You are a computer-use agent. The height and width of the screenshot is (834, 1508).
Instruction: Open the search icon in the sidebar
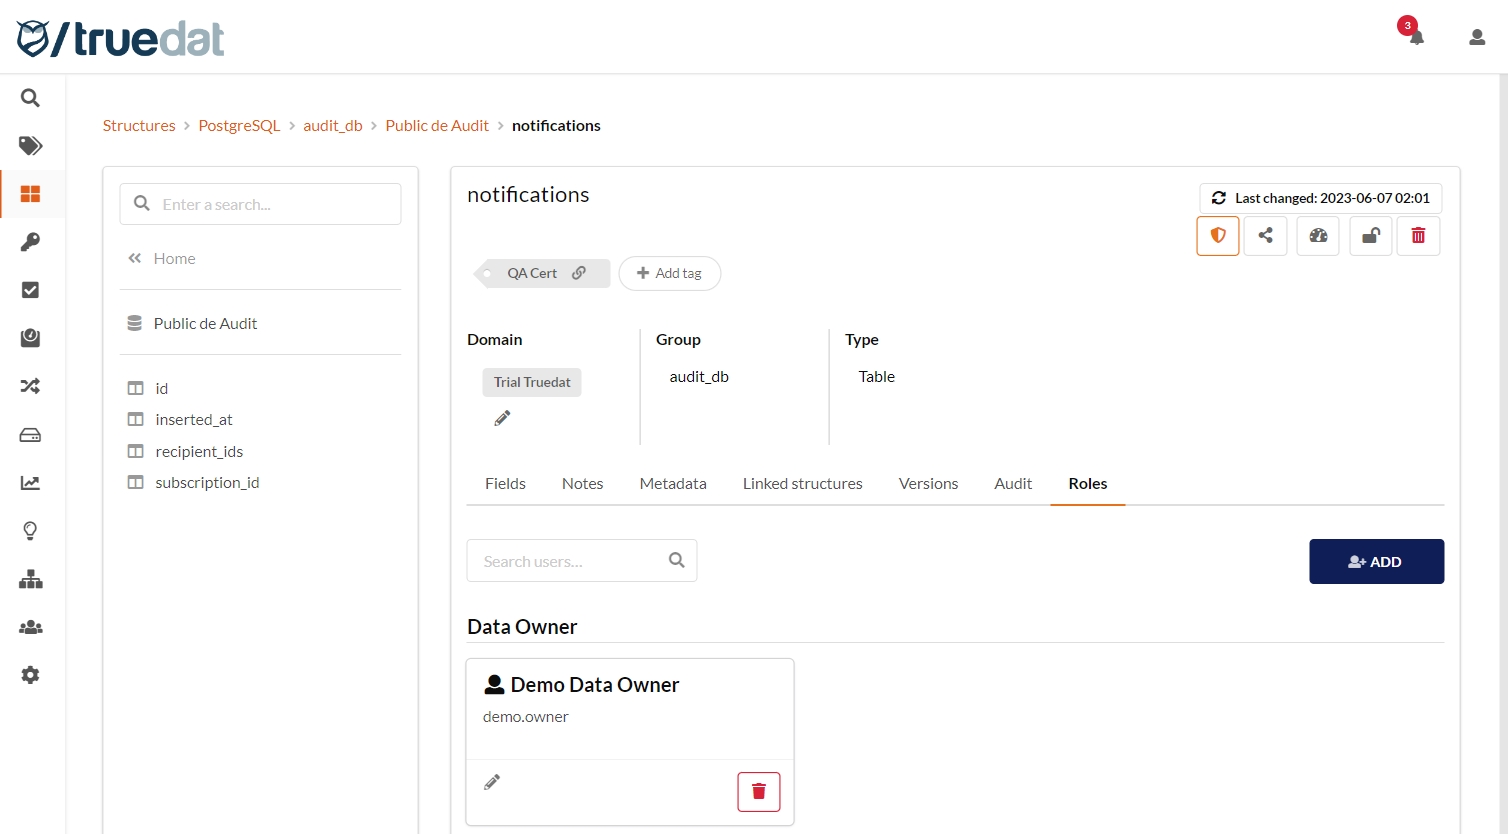click(31, 98)
